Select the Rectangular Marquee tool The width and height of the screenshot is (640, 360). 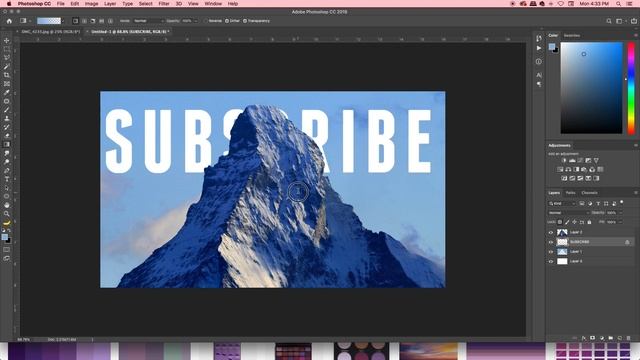7,49
